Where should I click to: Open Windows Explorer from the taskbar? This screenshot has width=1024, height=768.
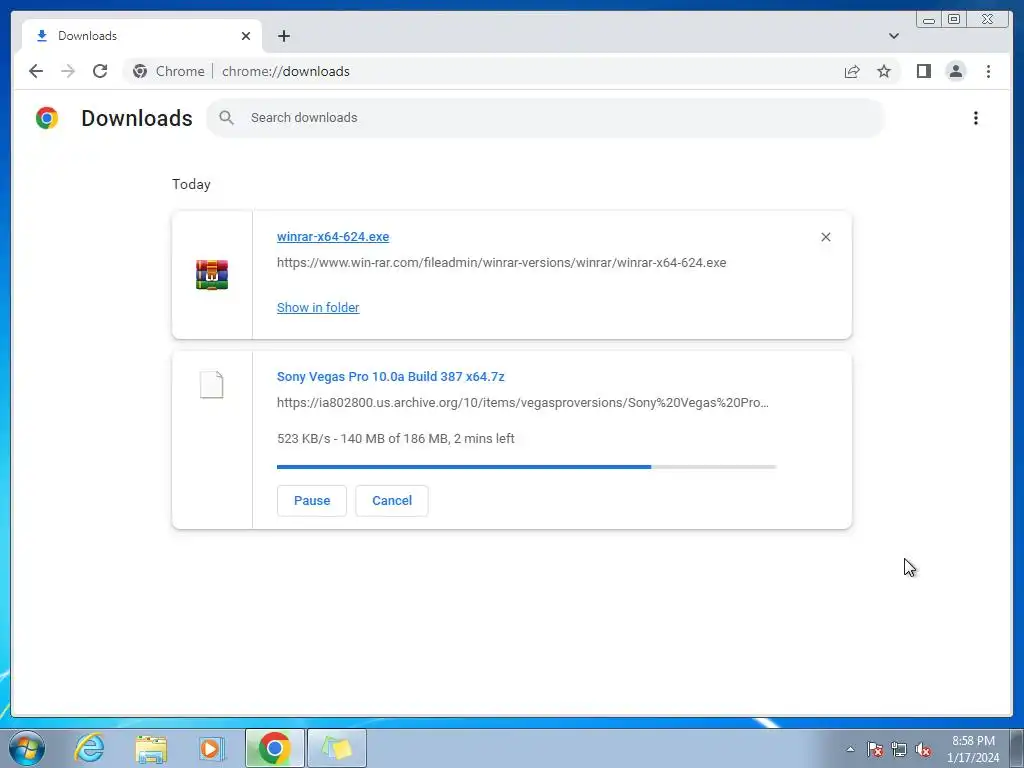click(x=151, y=748)
